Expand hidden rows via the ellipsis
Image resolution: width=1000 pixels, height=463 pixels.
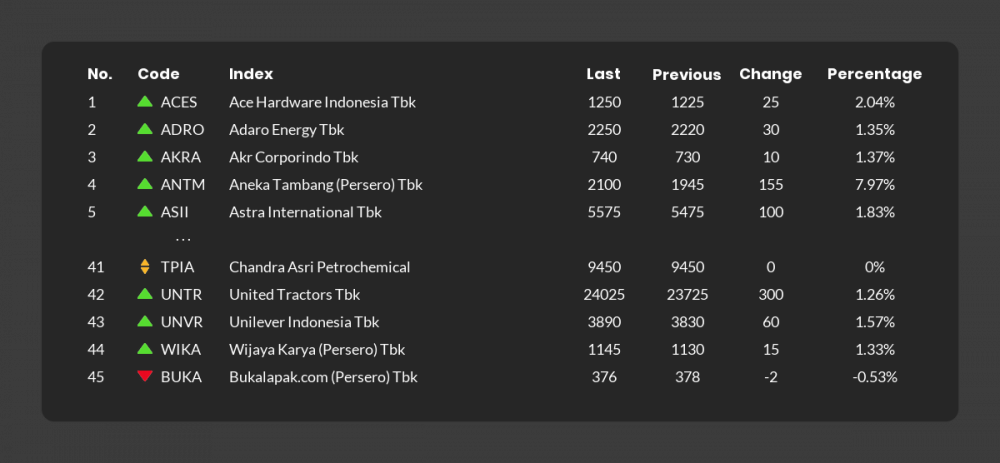click(x=183, y=240)
